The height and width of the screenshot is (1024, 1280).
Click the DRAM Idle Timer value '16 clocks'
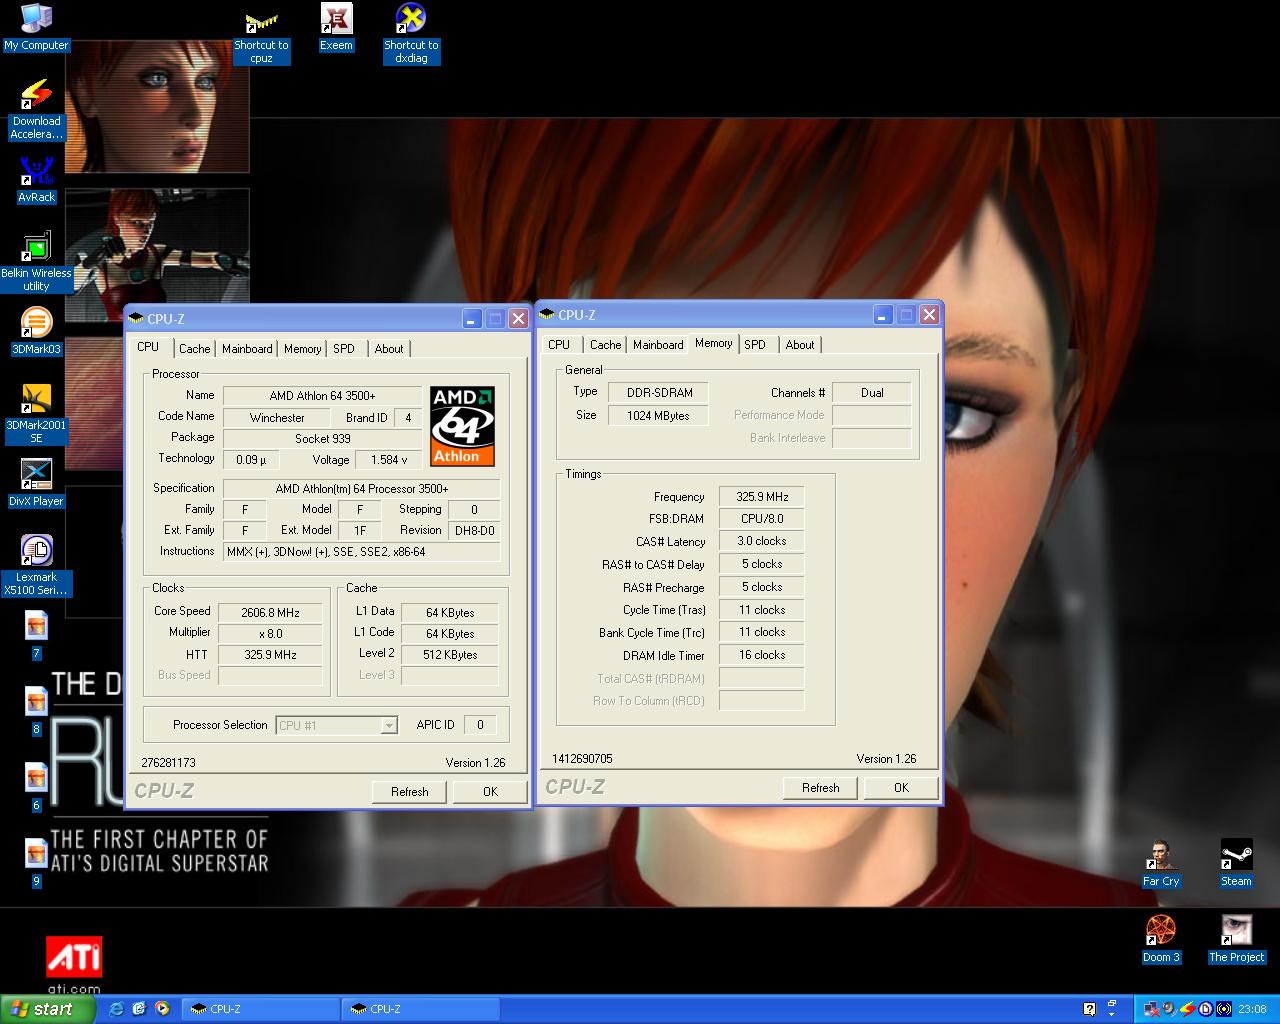click(762, 655)
